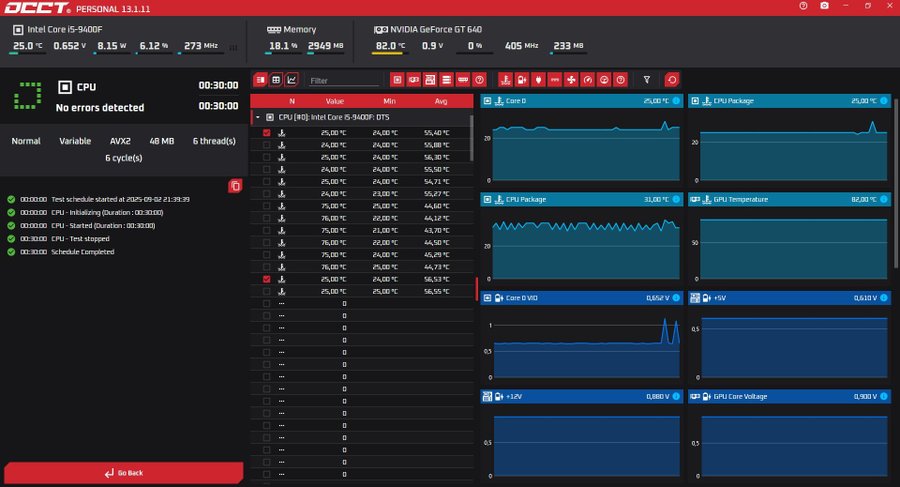Click the 'Schedule Completed' log entry
Viewport: 900px width, 487px height.
[83, 252]
